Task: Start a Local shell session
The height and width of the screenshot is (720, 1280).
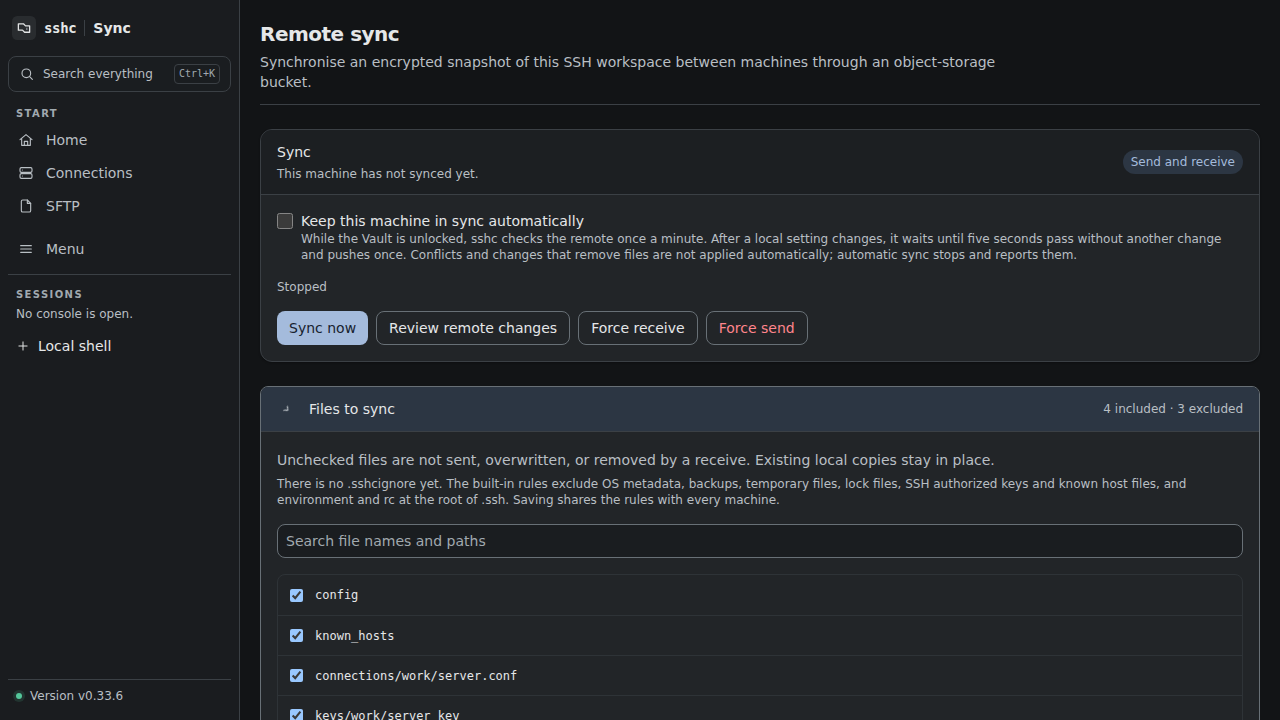Action: 119,346
